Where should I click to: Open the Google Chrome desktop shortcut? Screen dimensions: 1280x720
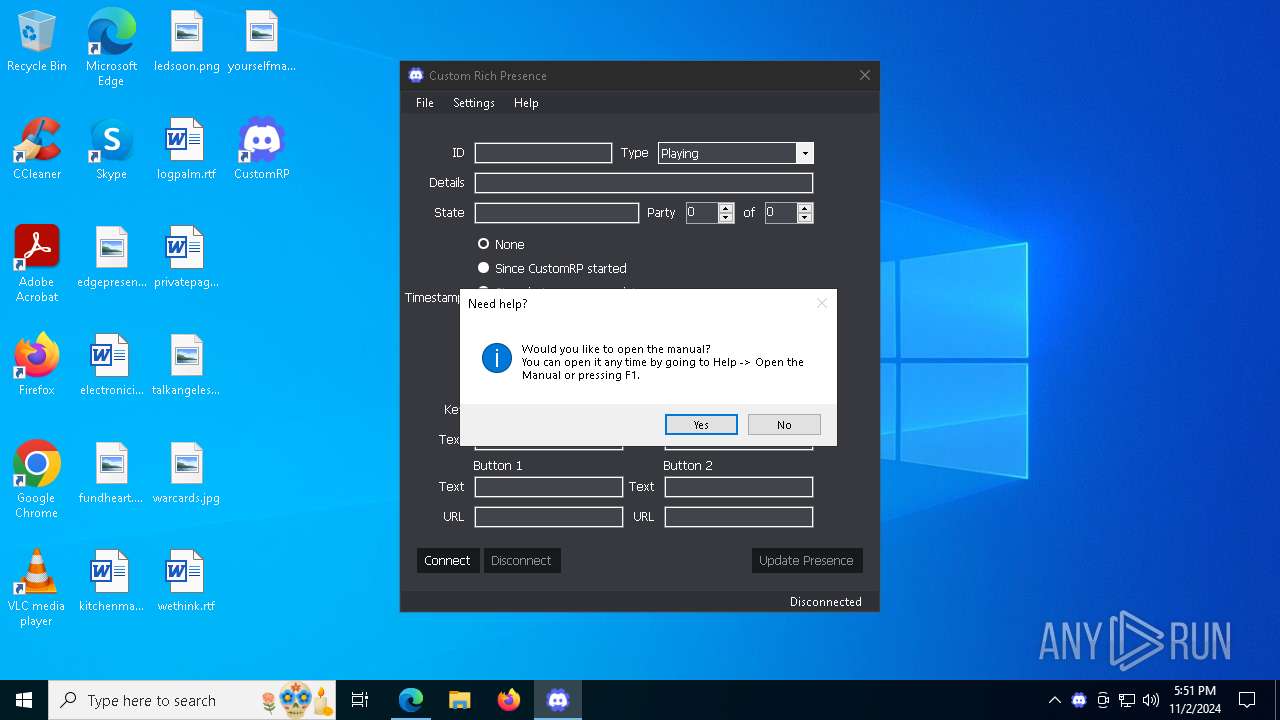pos(37,480)
